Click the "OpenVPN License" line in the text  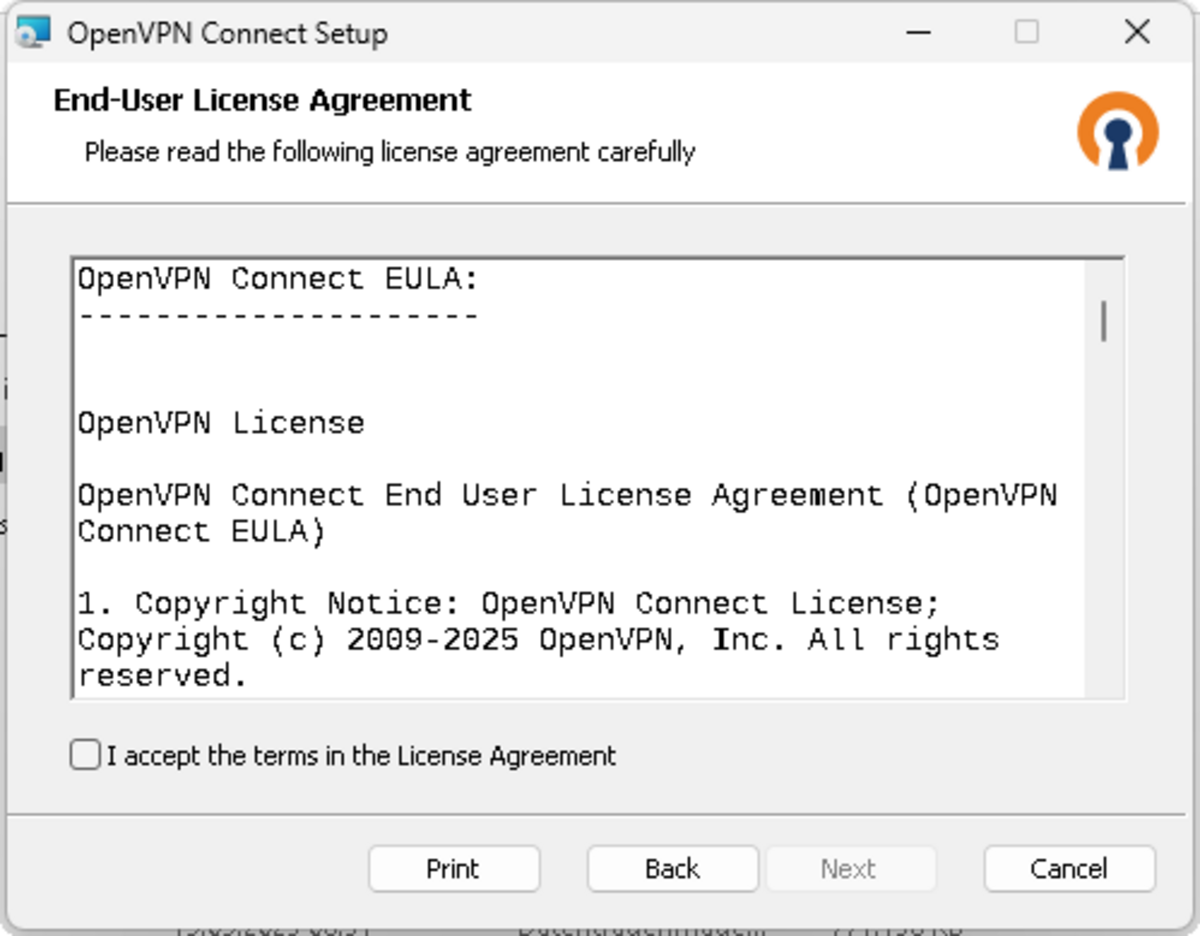point(221,423)
